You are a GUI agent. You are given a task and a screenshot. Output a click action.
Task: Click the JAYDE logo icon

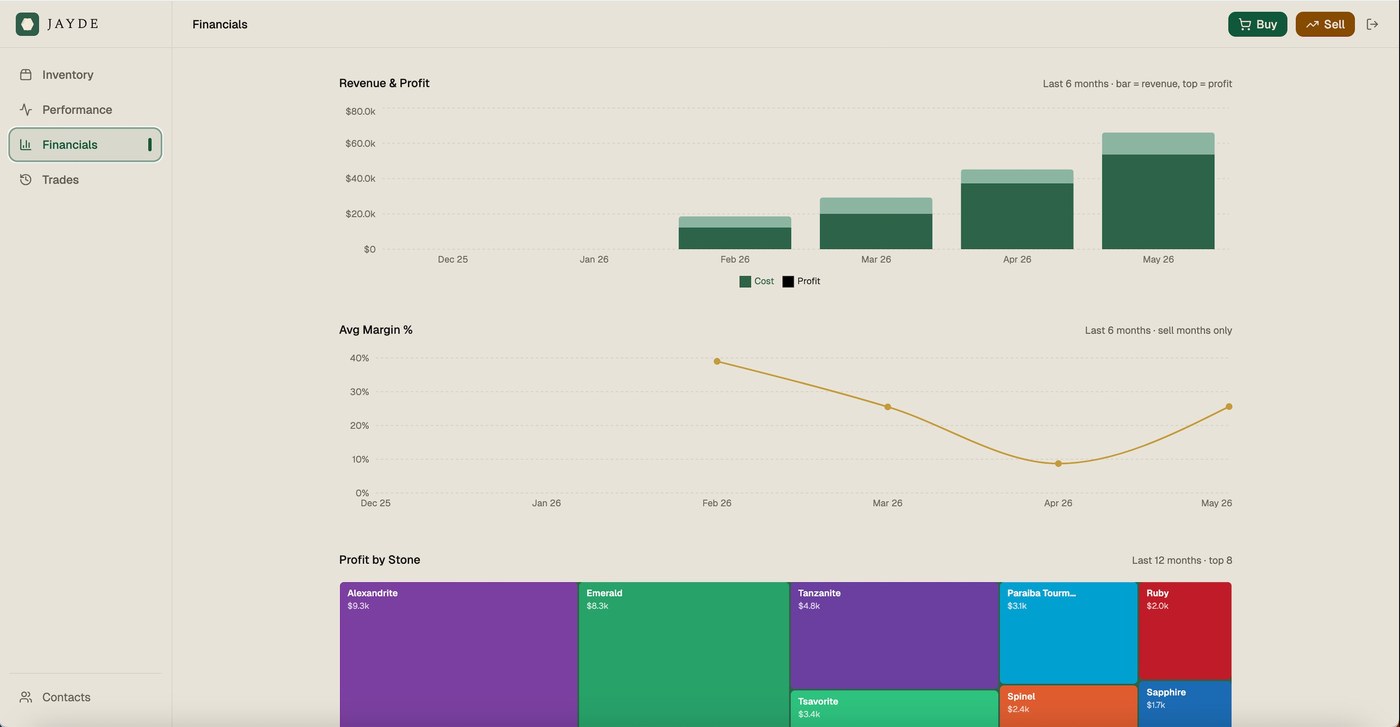[27, 24]
